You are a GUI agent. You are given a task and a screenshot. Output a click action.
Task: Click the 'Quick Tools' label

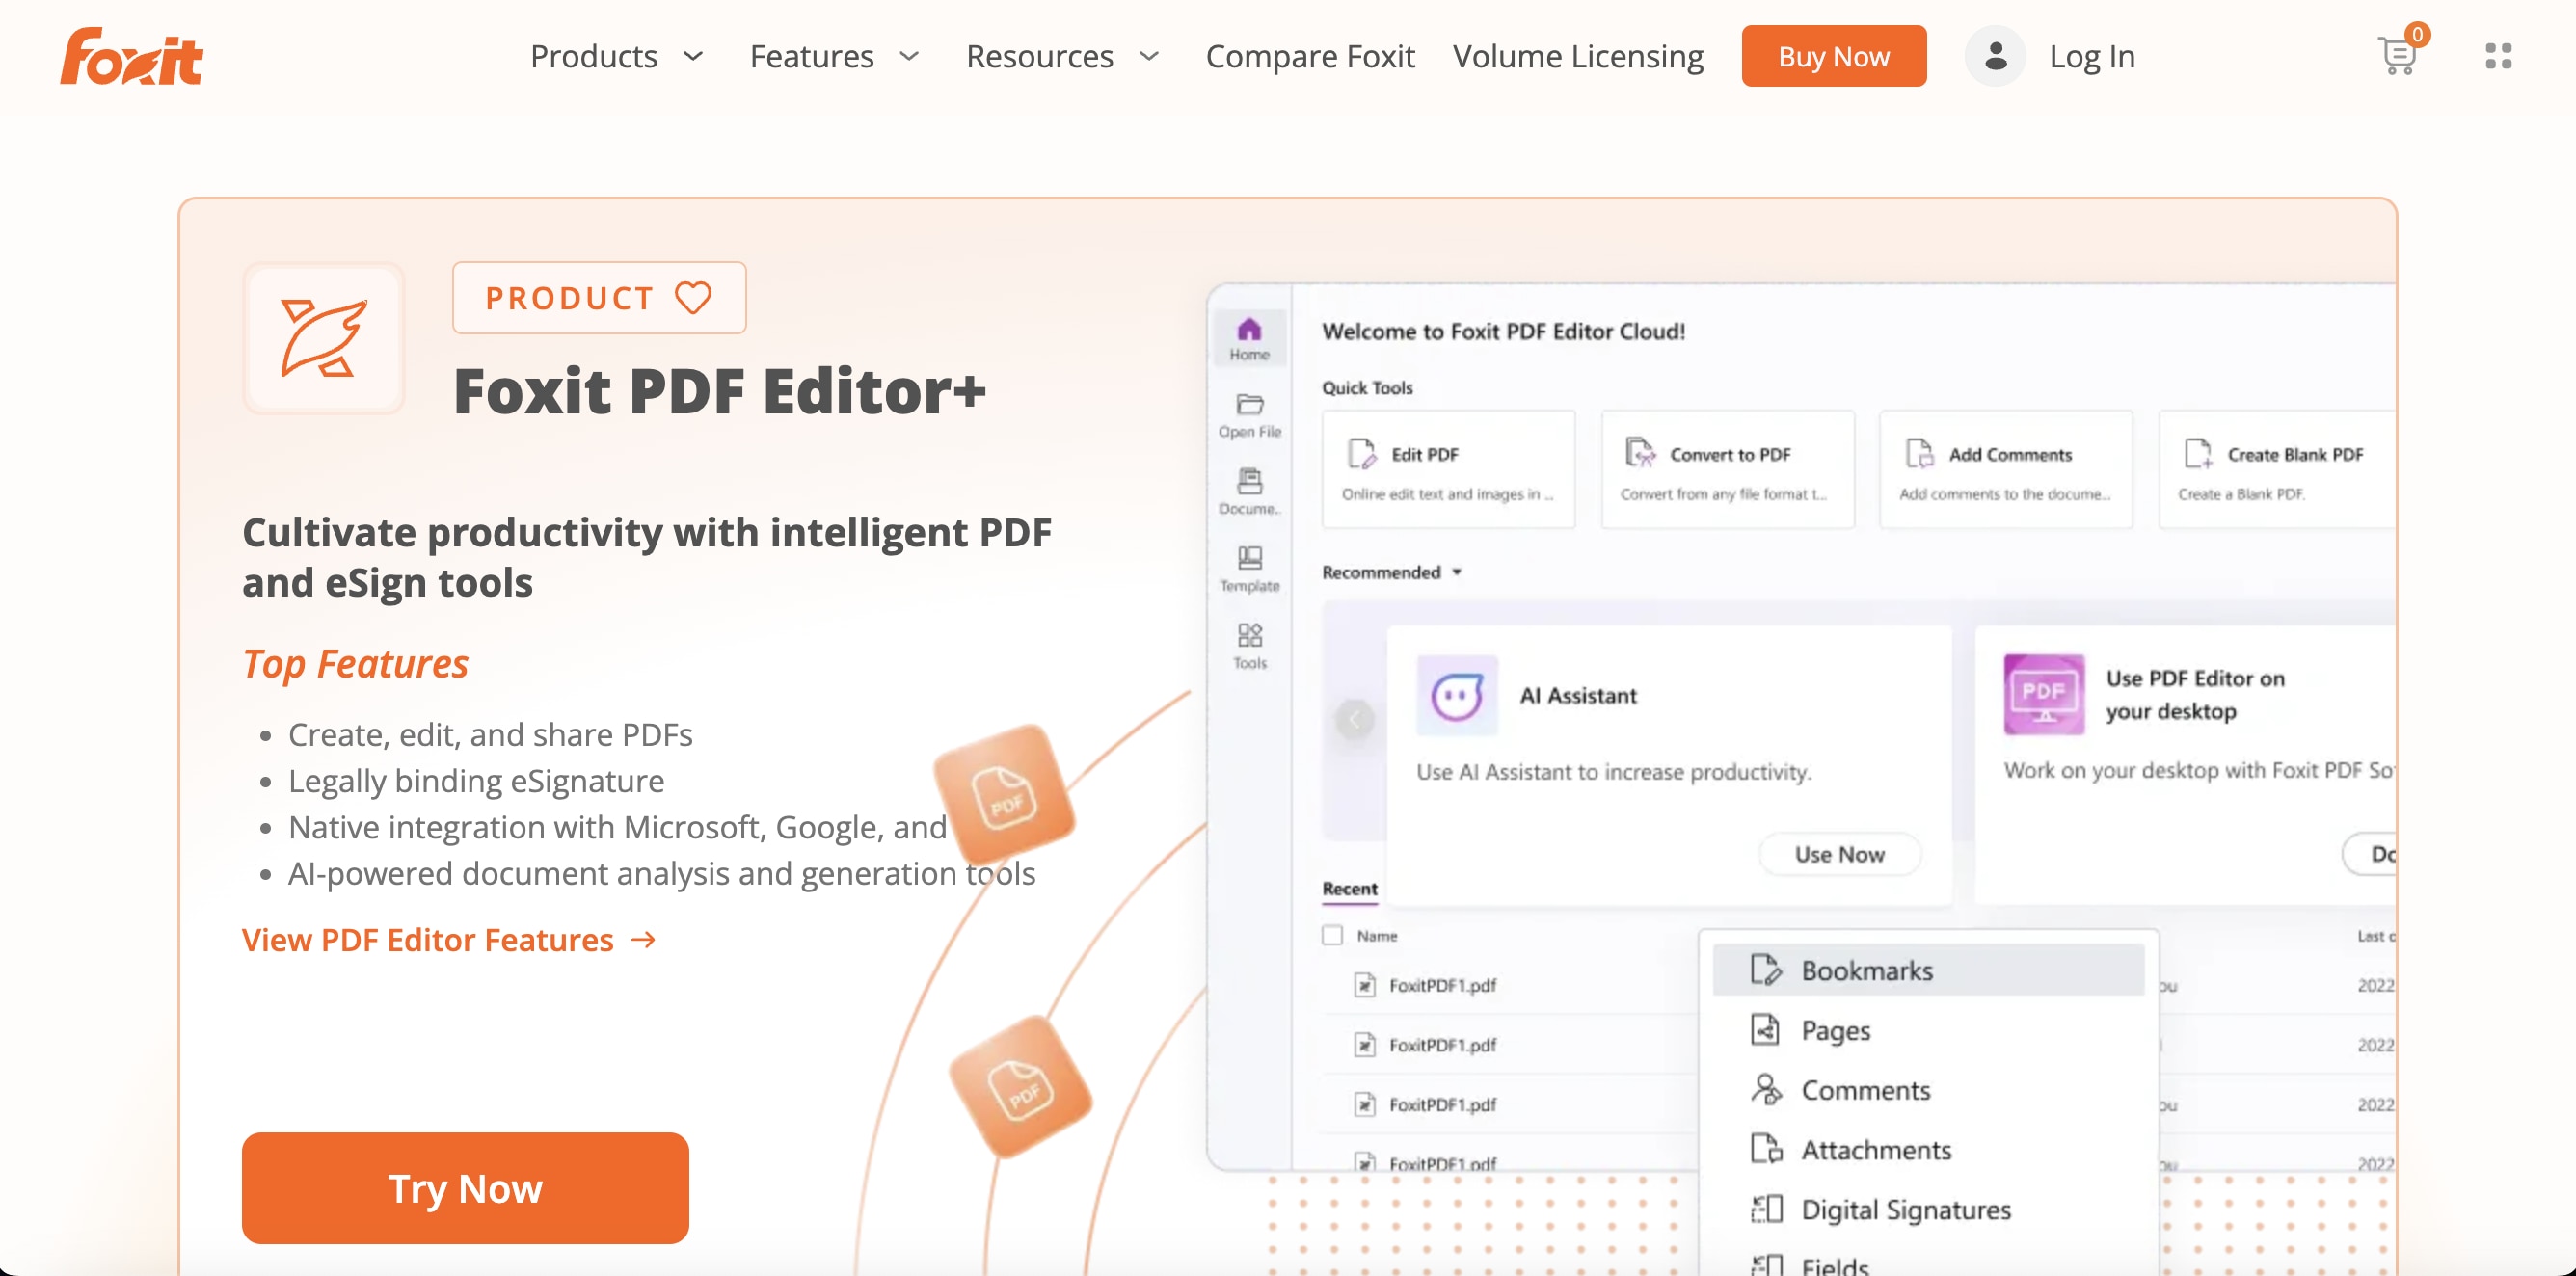(x=1367, y=388)
